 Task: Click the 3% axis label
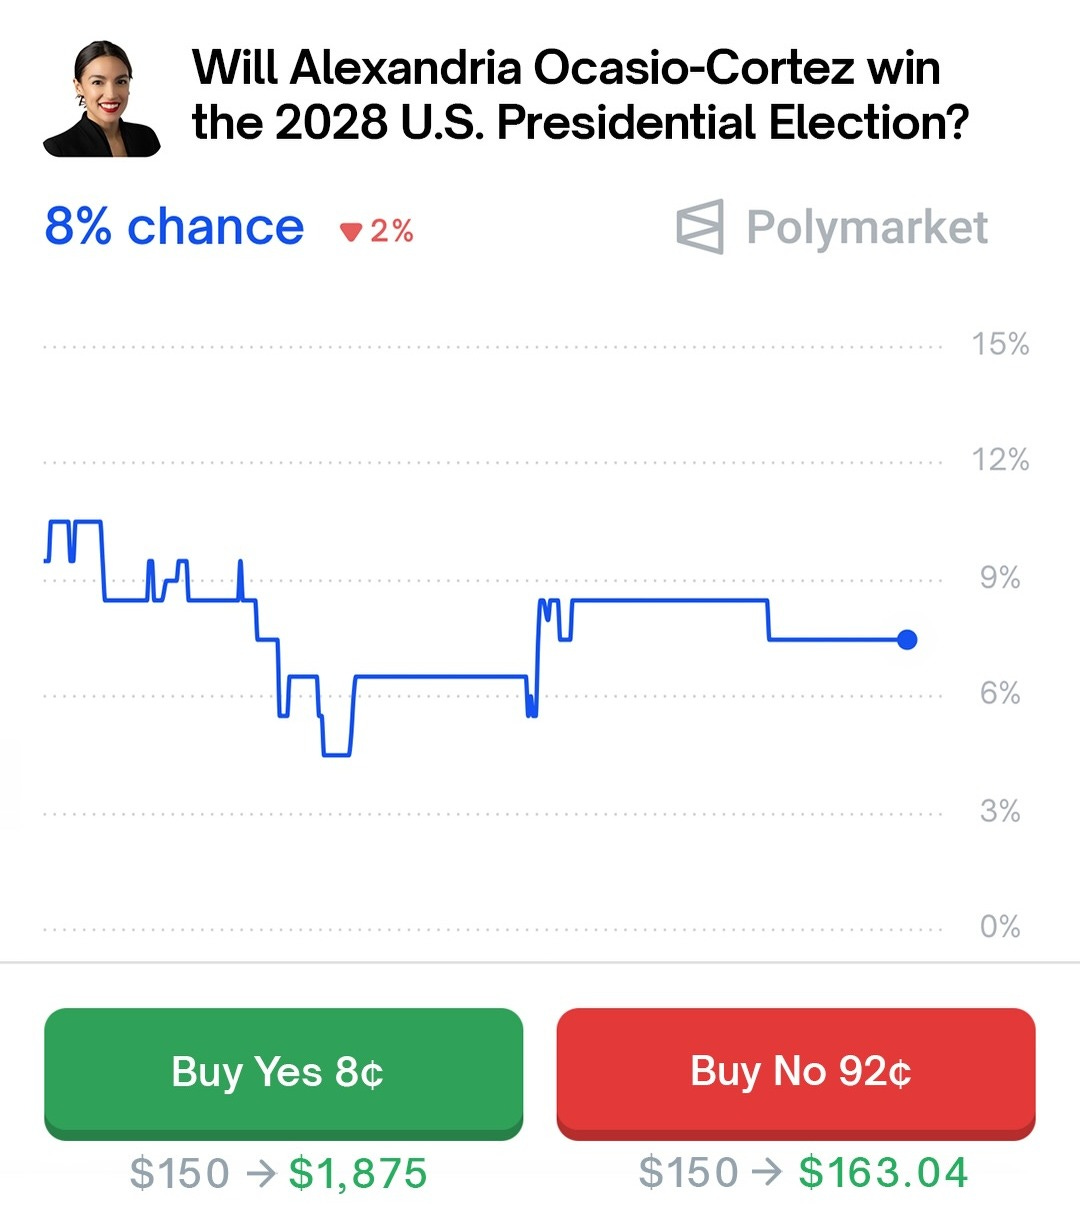pos(1000,810)
